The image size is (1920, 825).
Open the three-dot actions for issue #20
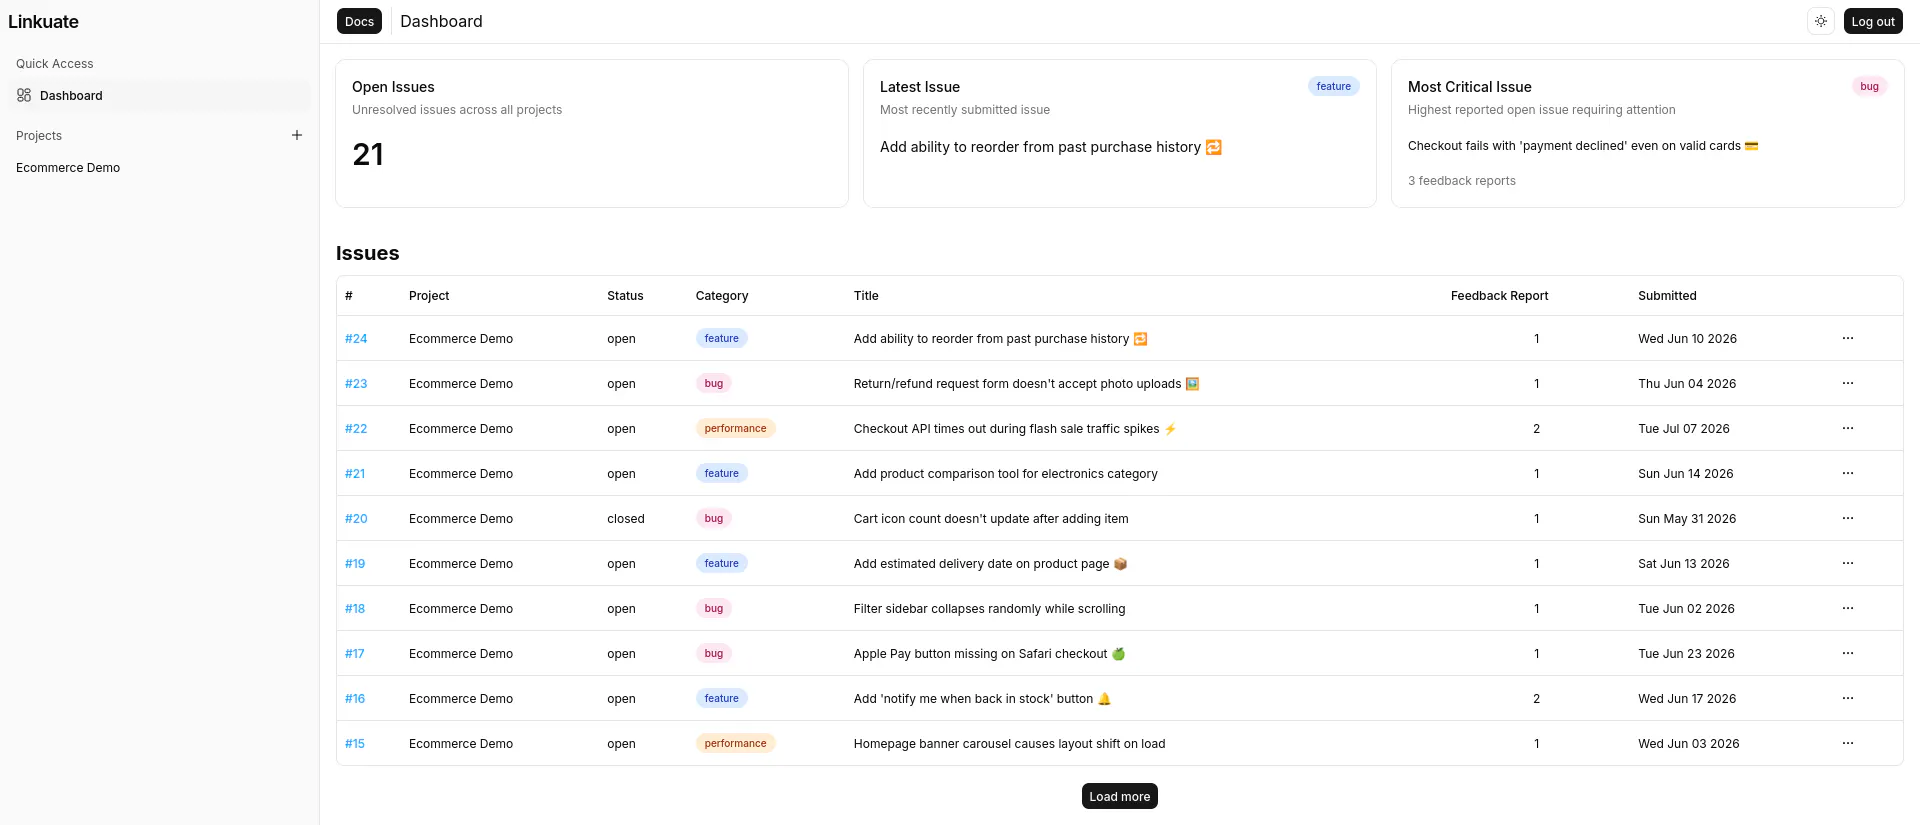pyautogui.click(x=1847, y=518)
